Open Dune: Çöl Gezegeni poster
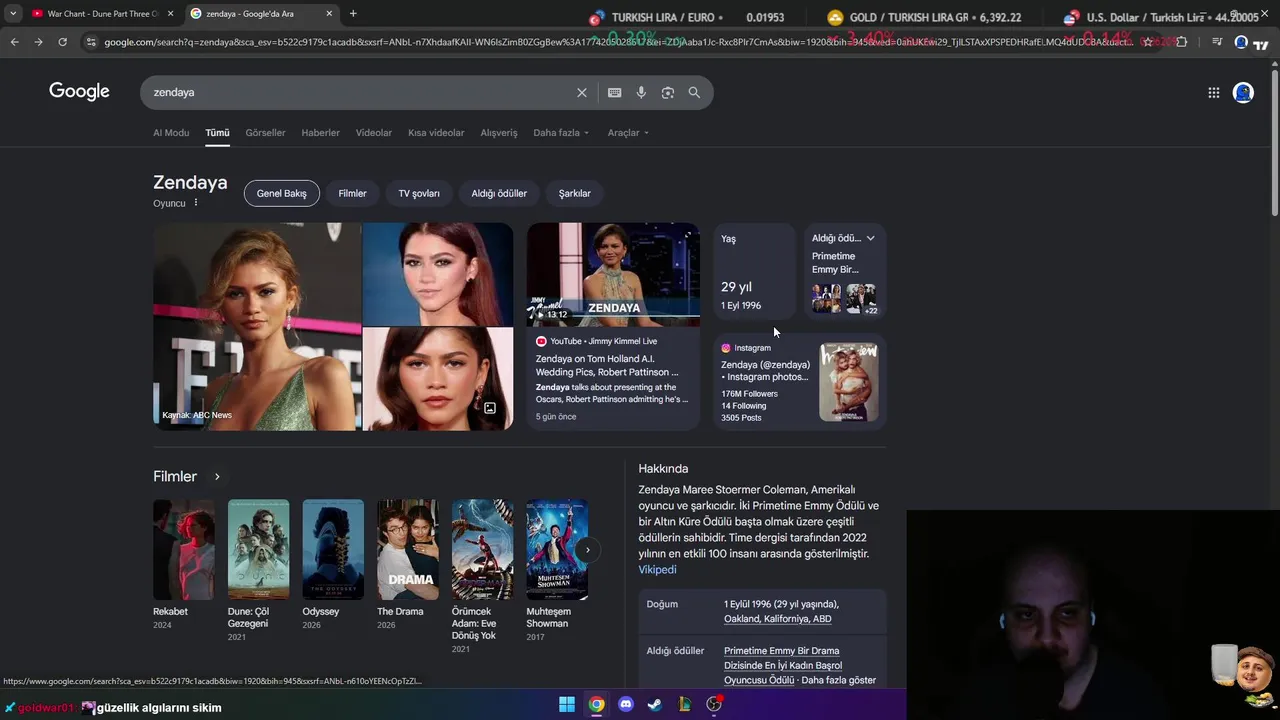This screenshot has width=1280, height=720. (258, 550)
